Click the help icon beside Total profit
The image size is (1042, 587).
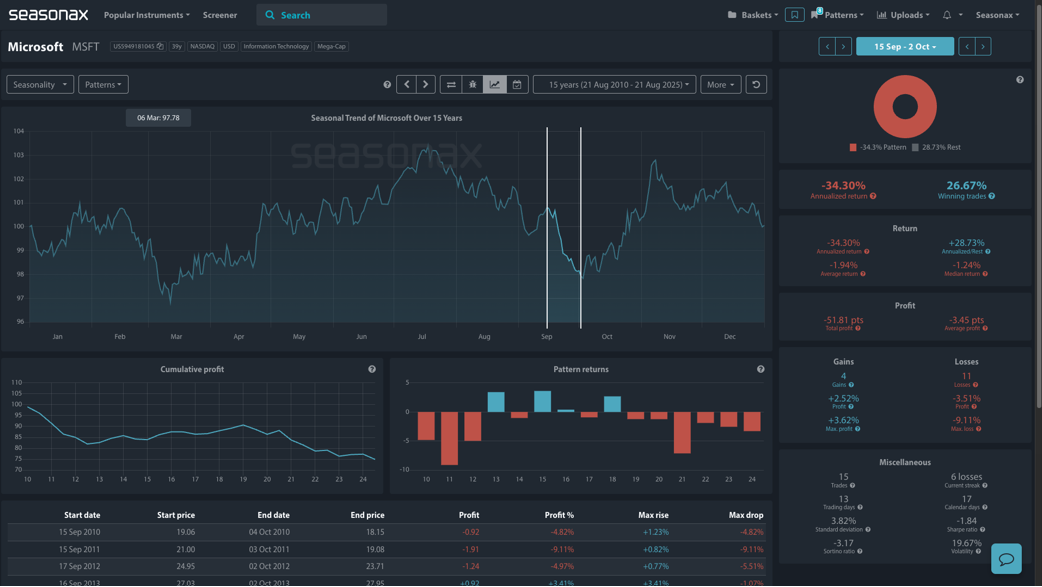tap(858, 328)
